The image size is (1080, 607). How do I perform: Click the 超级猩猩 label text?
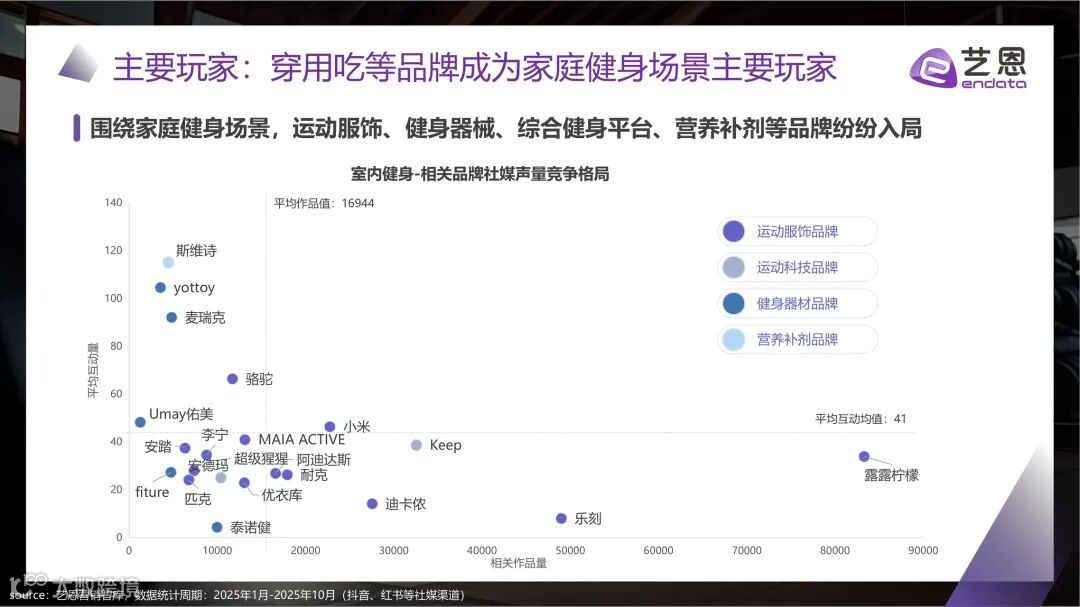[x=261, y=459]
